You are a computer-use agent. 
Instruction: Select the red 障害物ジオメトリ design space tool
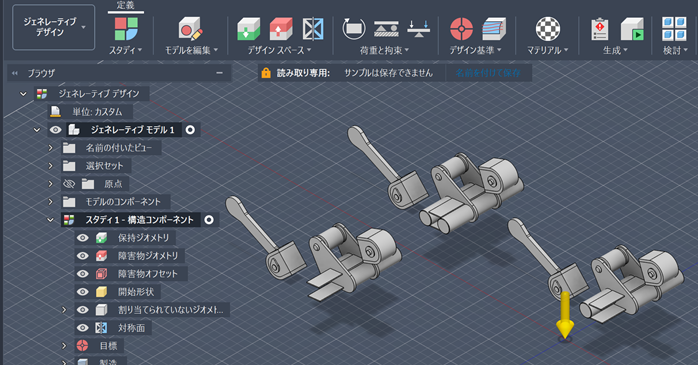pos(281,29)
